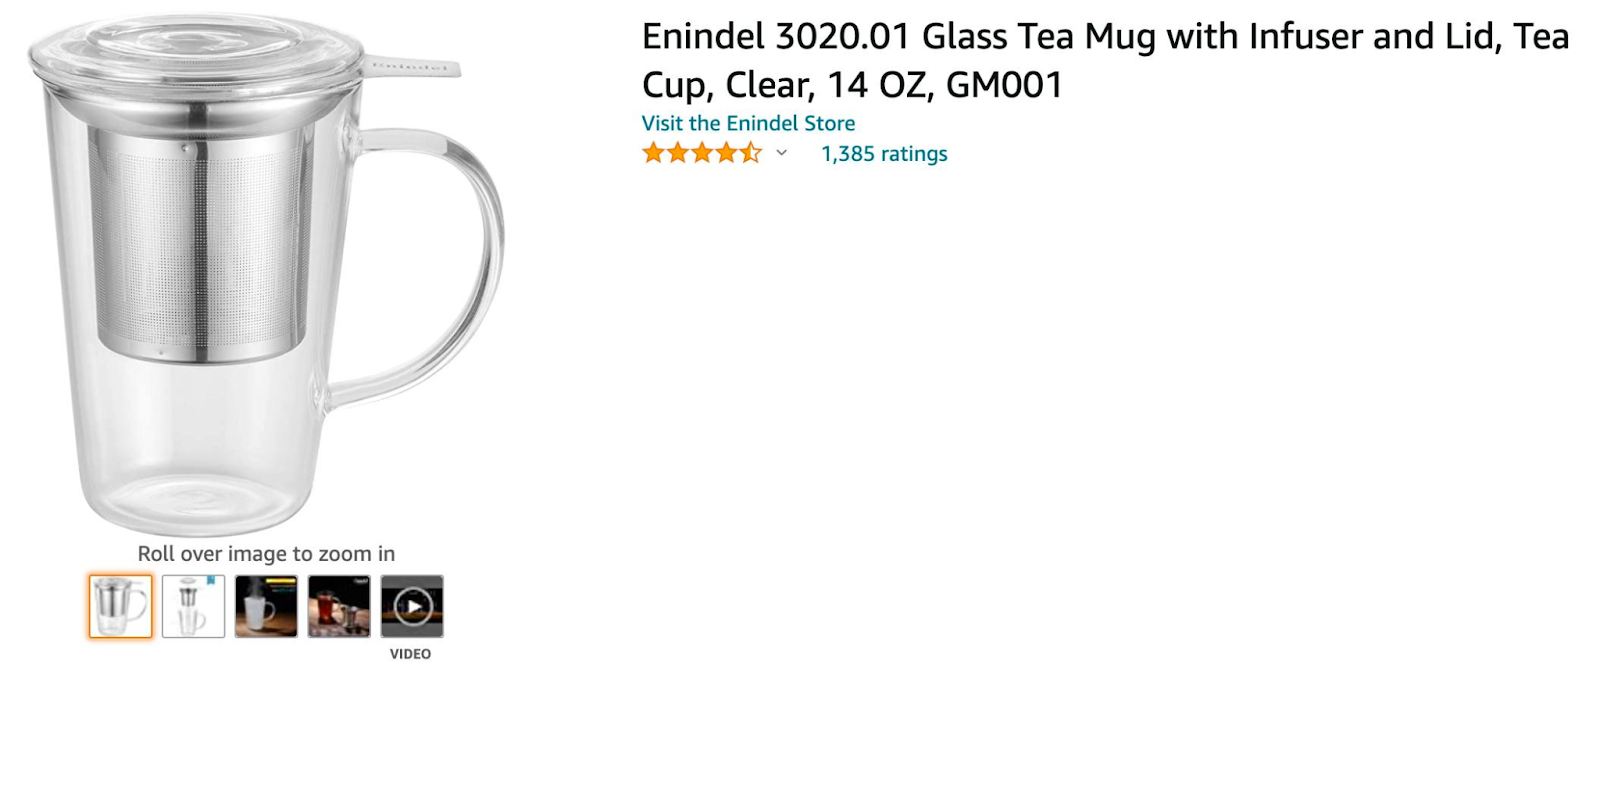Click the main glass tea mug image

pyautogui.click(x=266, y=275)
